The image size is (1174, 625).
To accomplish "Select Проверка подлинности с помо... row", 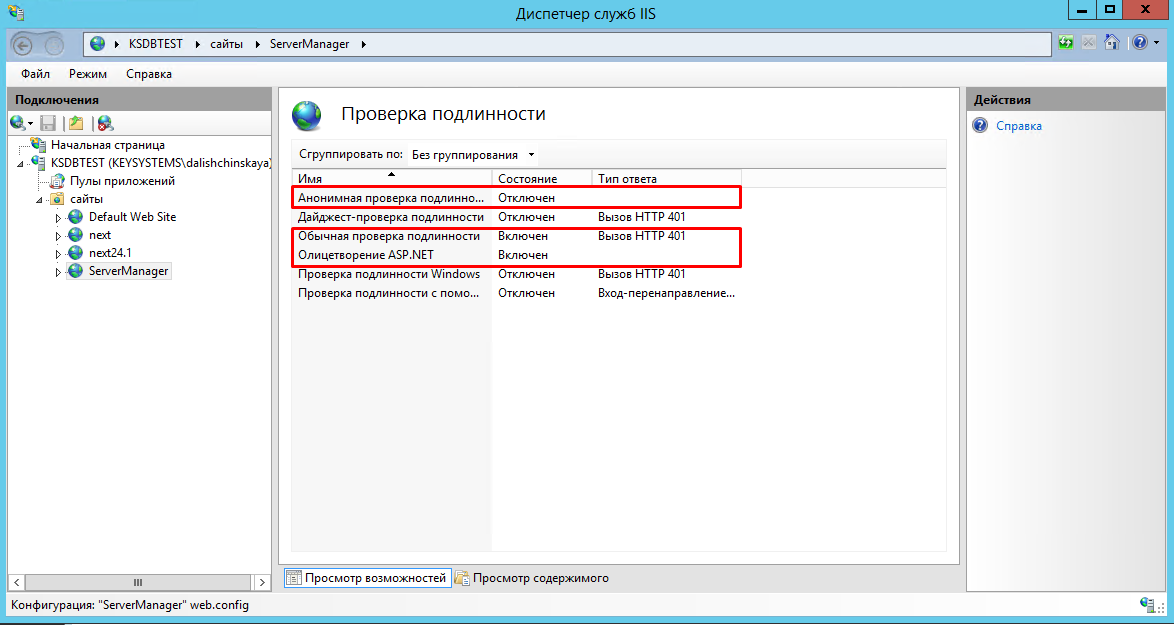I will (x=517, y=293).
